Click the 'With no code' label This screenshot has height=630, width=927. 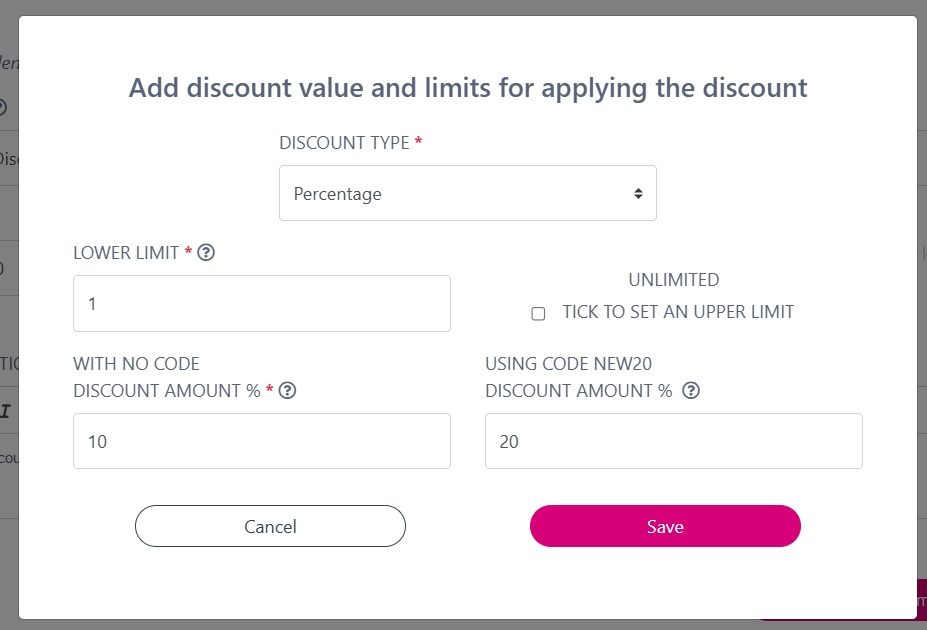(x=136, y=363)
